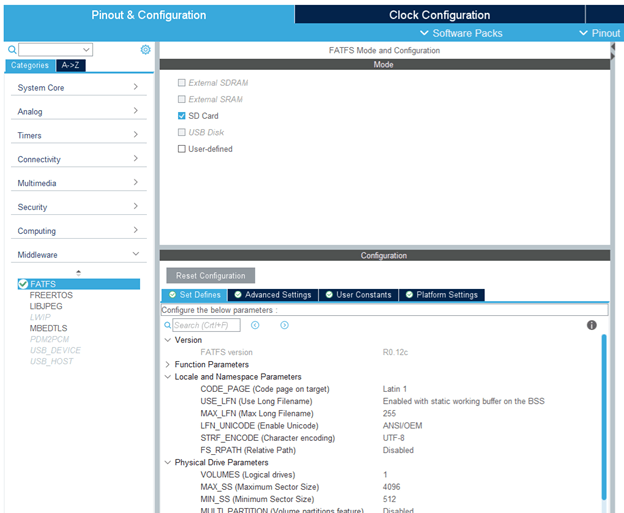Uncheck the SD Card mode checkbox
The width and height of the screenshot is (624, 513).
[x=181, y=116]
